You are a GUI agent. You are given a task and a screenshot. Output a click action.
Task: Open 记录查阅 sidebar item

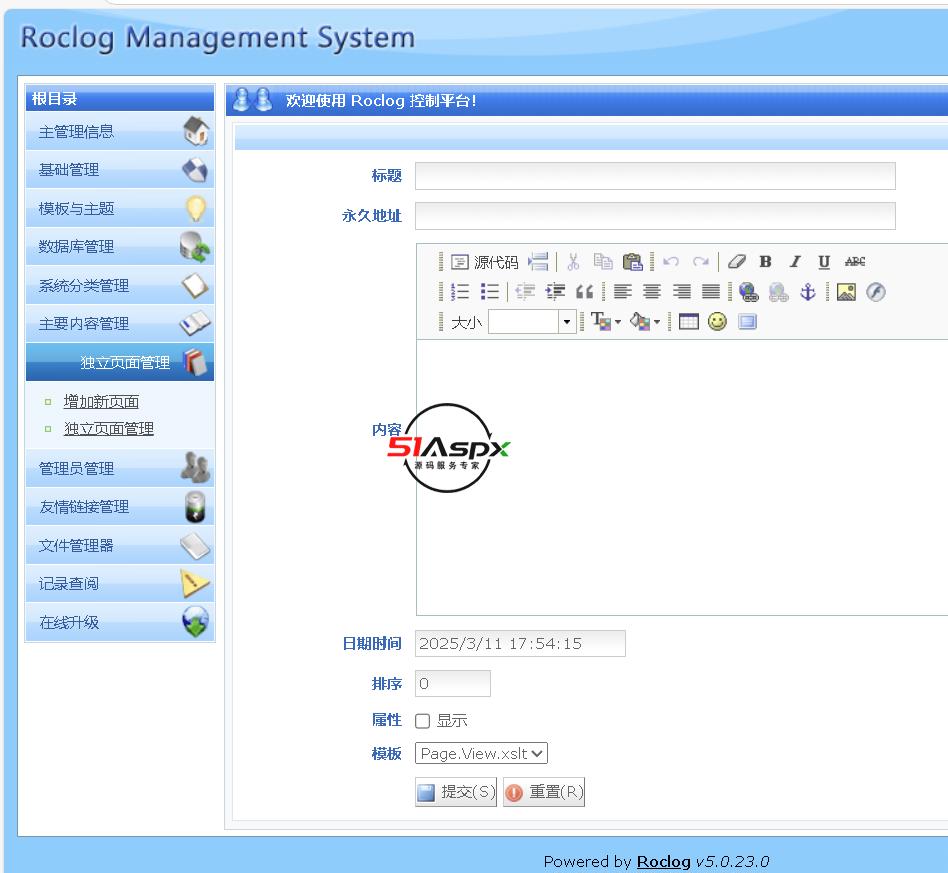click(x=120, y=583)
